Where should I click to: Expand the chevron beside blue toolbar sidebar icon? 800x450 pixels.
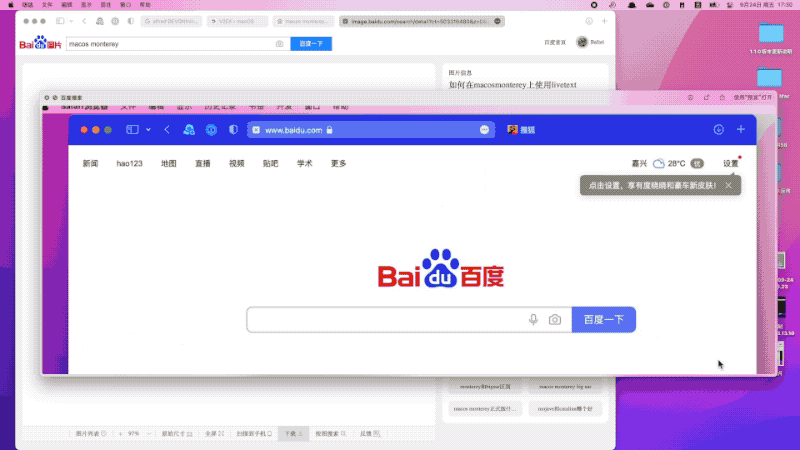148,130
